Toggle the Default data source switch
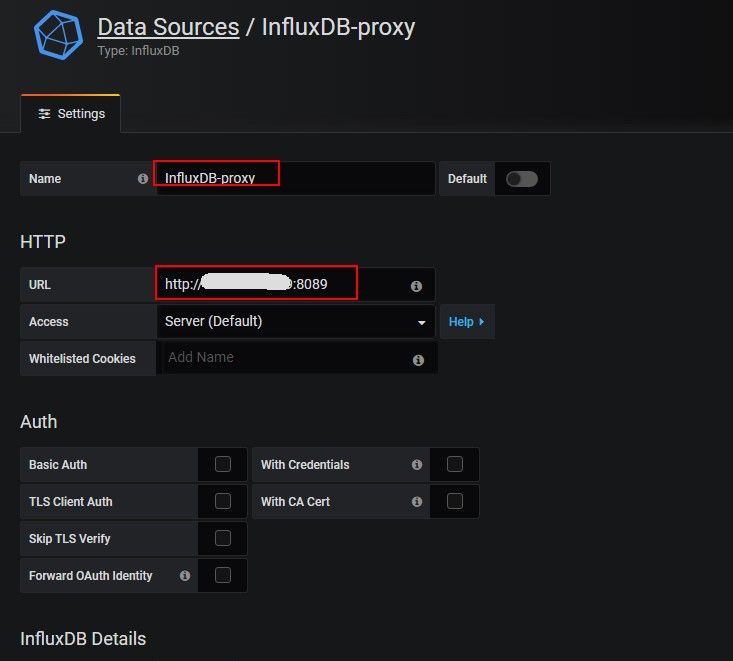Screen dimensions: 733x661 click(522, 179)
